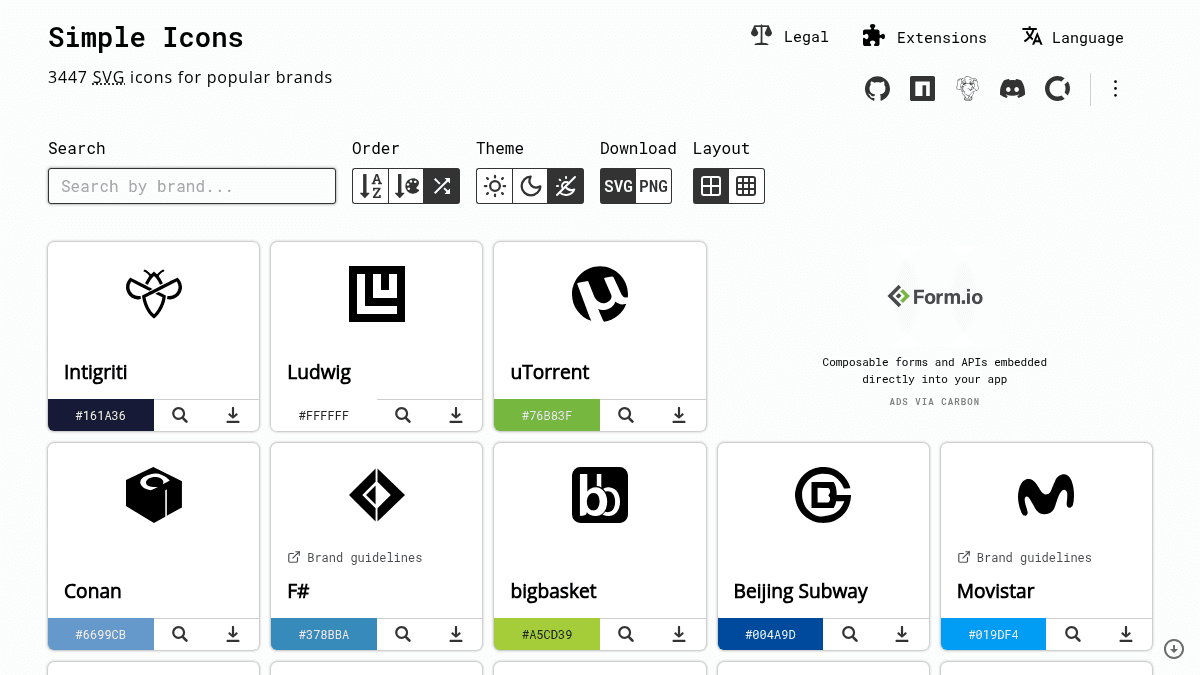Open the GitHub repository icon

(877, 89)
